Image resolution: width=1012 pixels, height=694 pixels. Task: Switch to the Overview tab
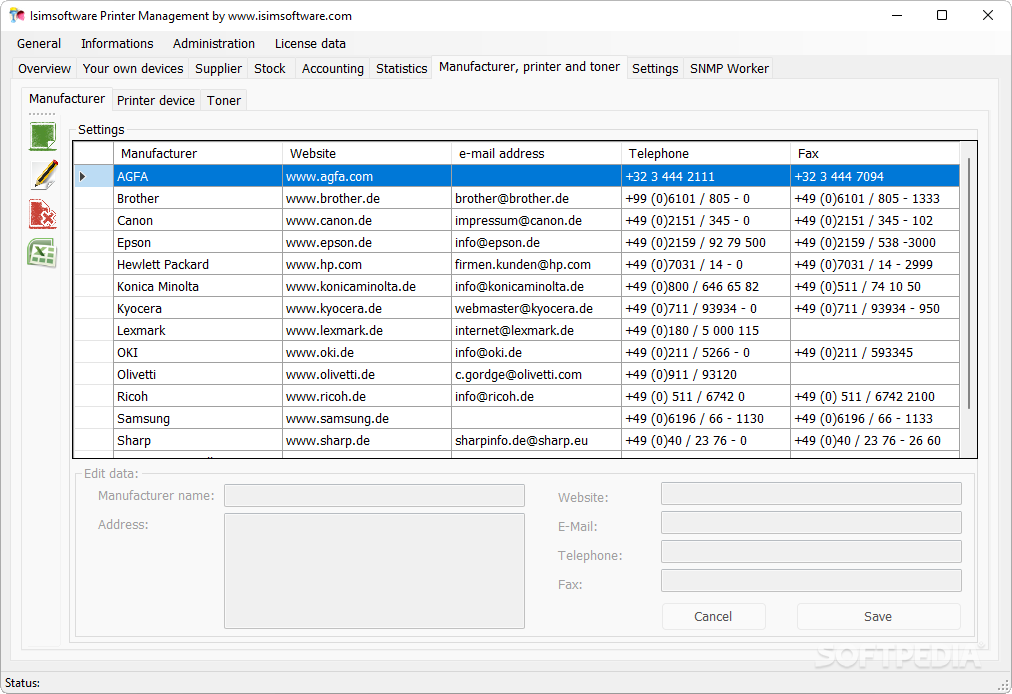[44, 68]
